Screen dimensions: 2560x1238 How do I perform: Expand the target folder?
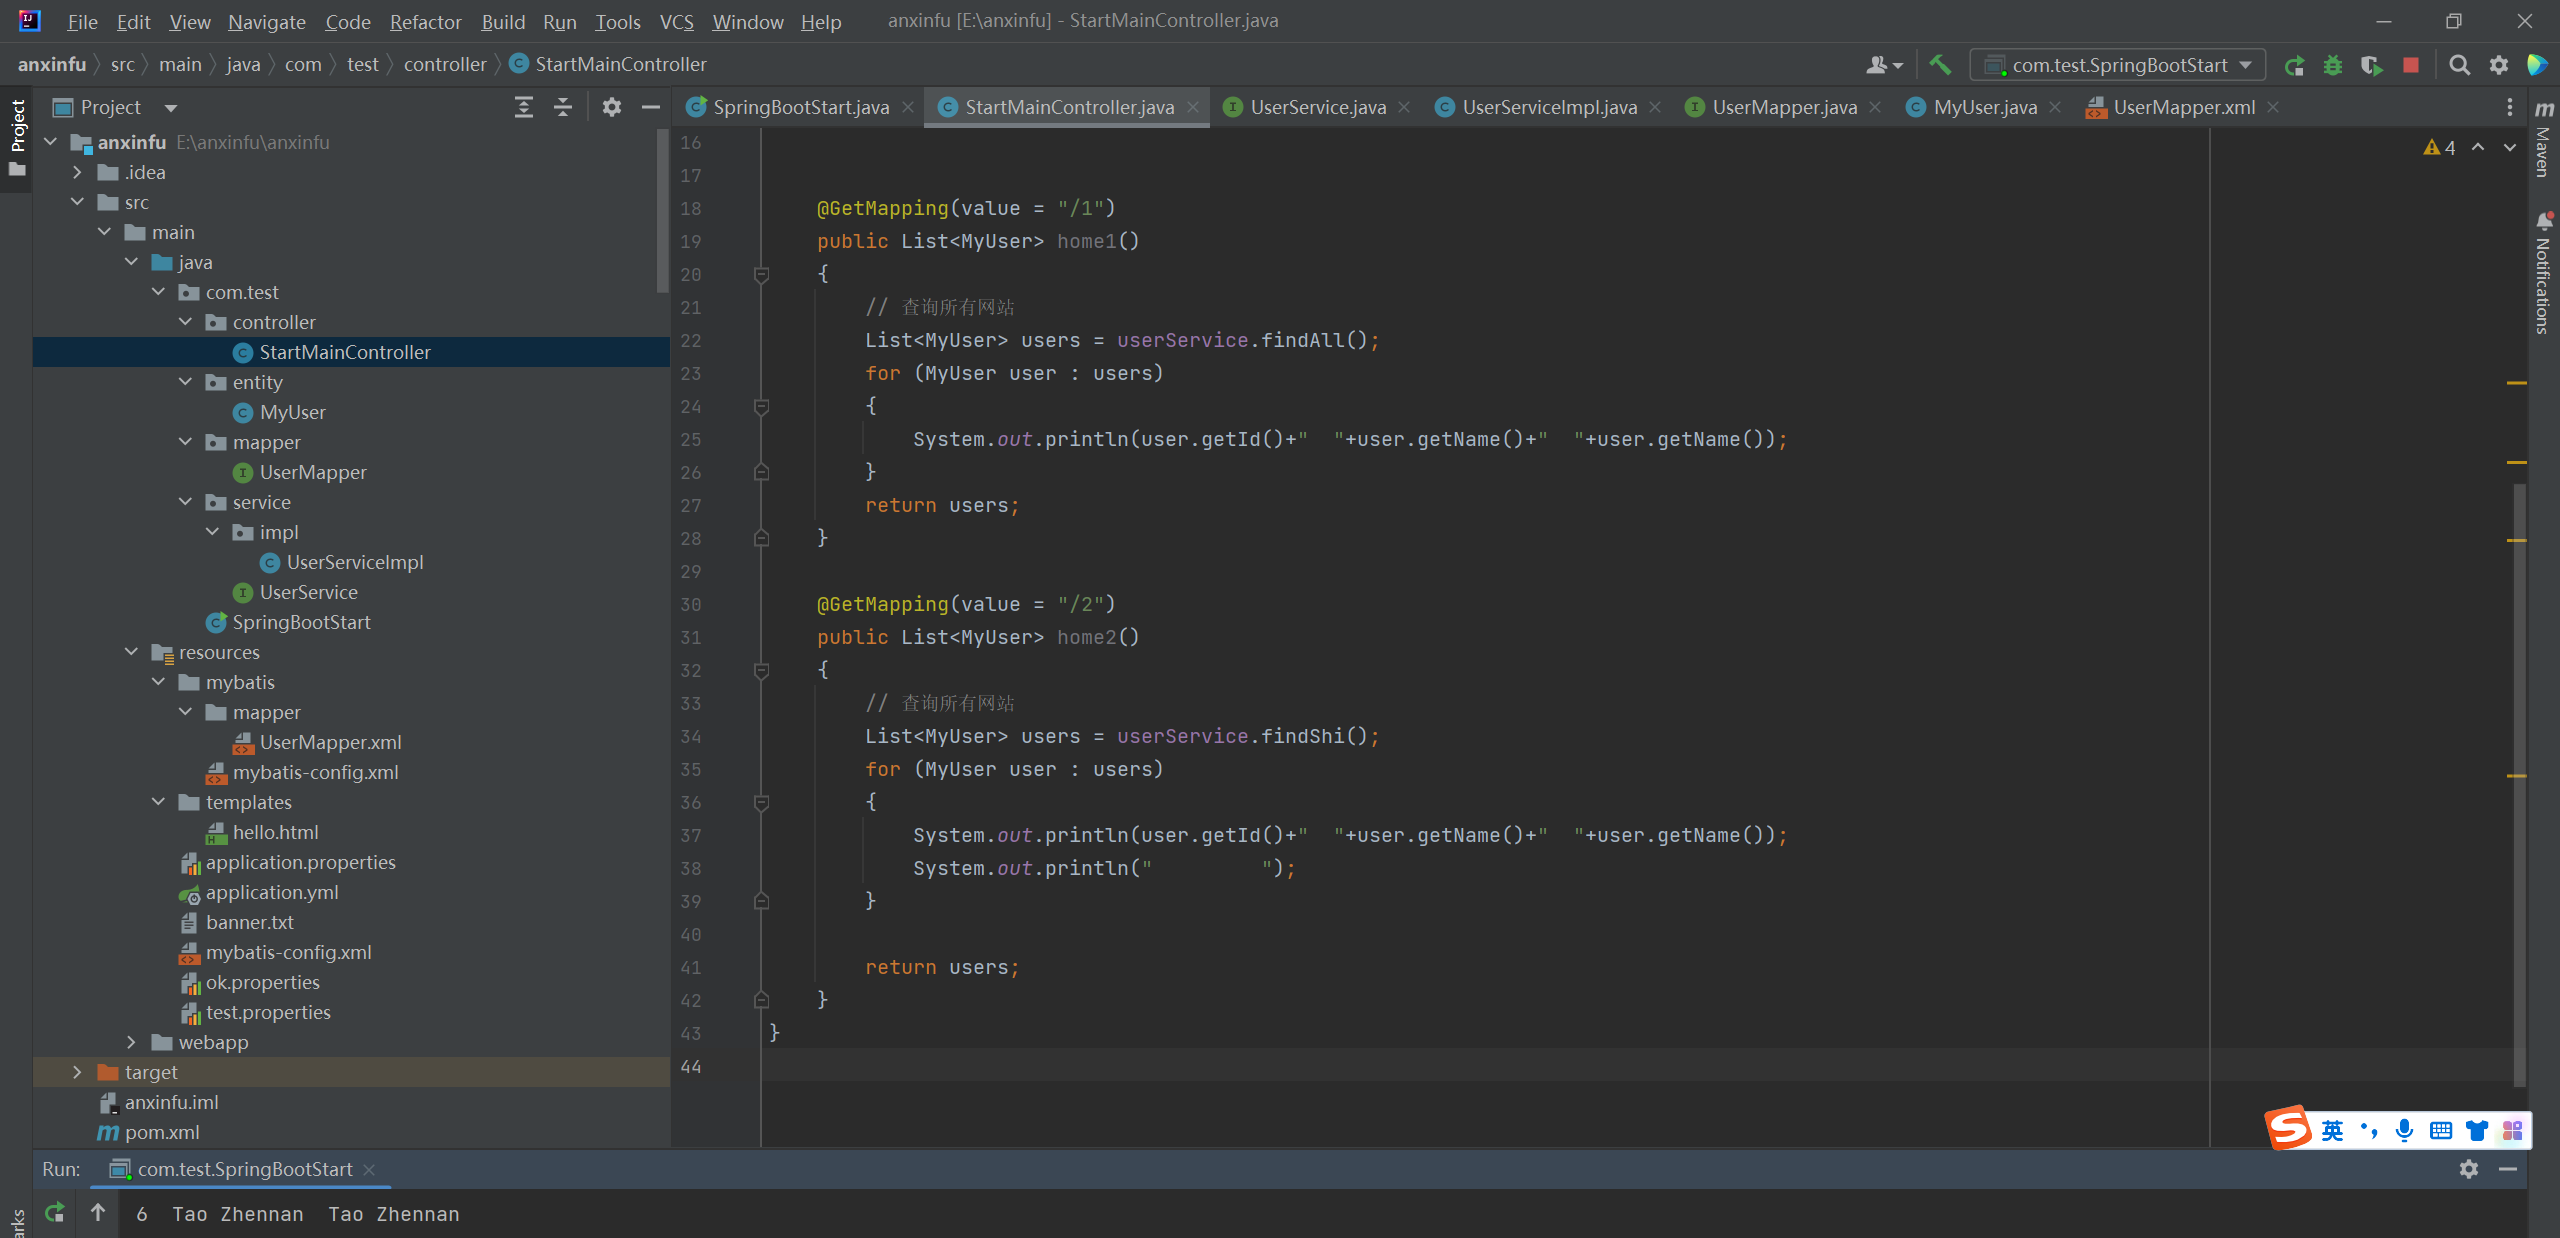pos(77,1072)
